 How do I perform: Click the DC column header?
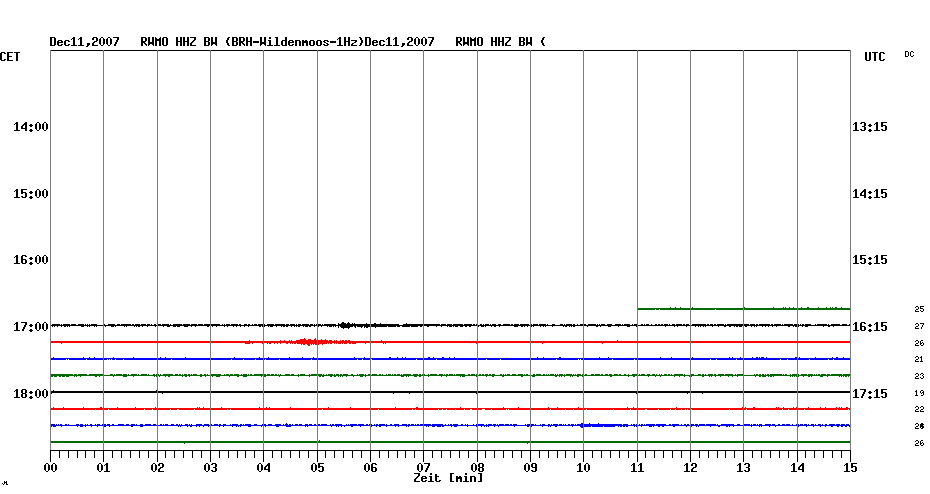[x=909, y=54]
